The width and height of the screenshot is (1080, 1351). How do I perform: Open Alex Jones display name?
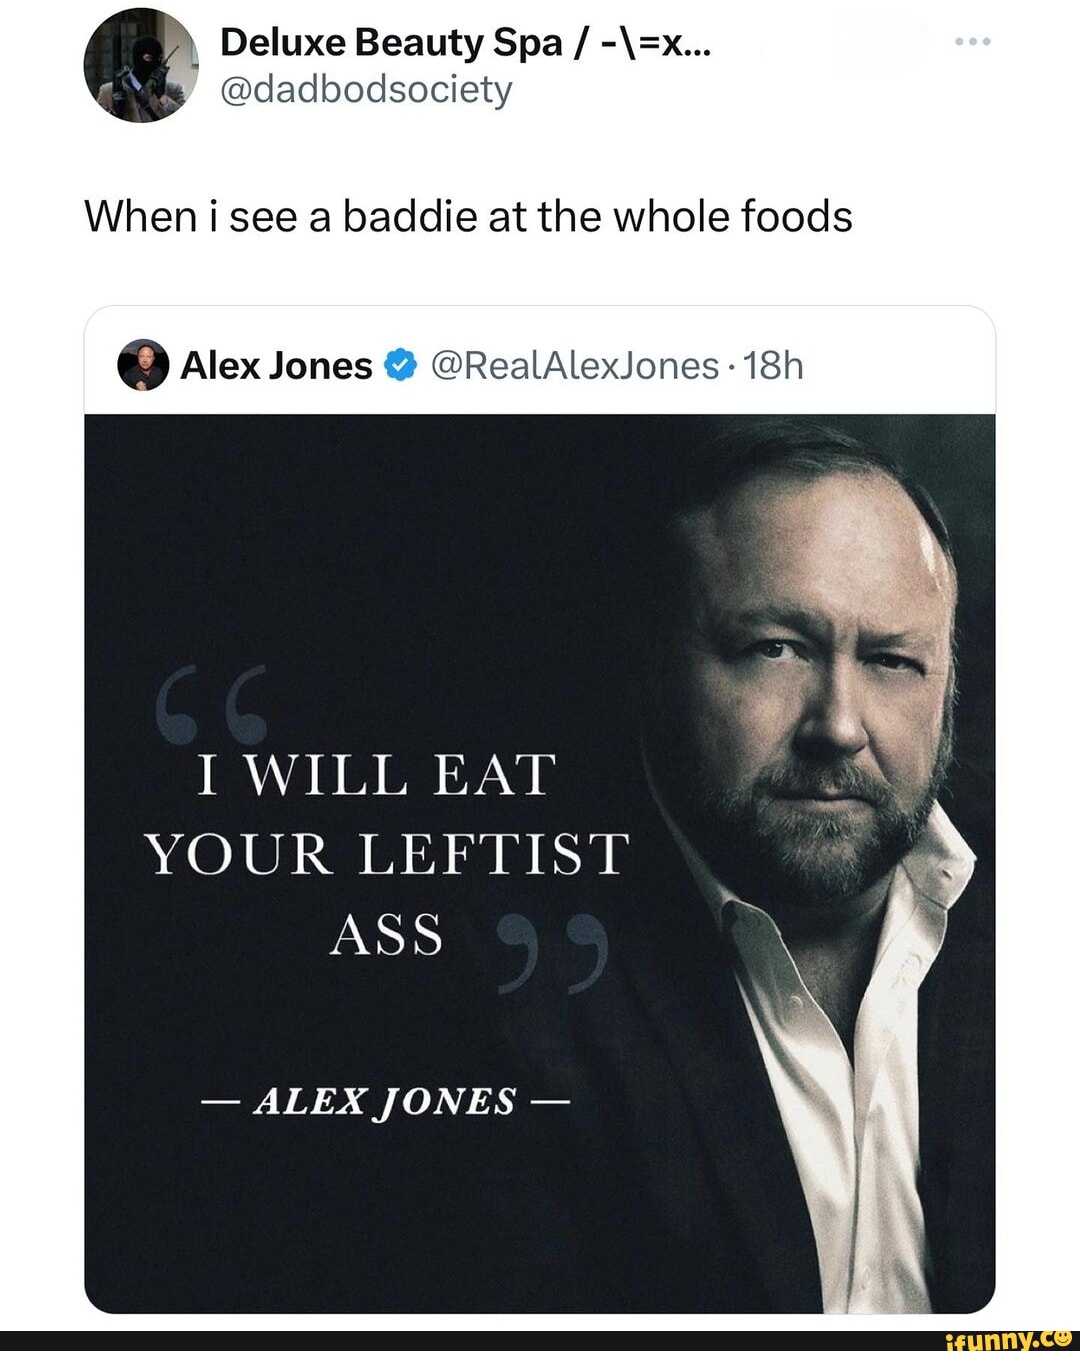click(x=276, y=366)
